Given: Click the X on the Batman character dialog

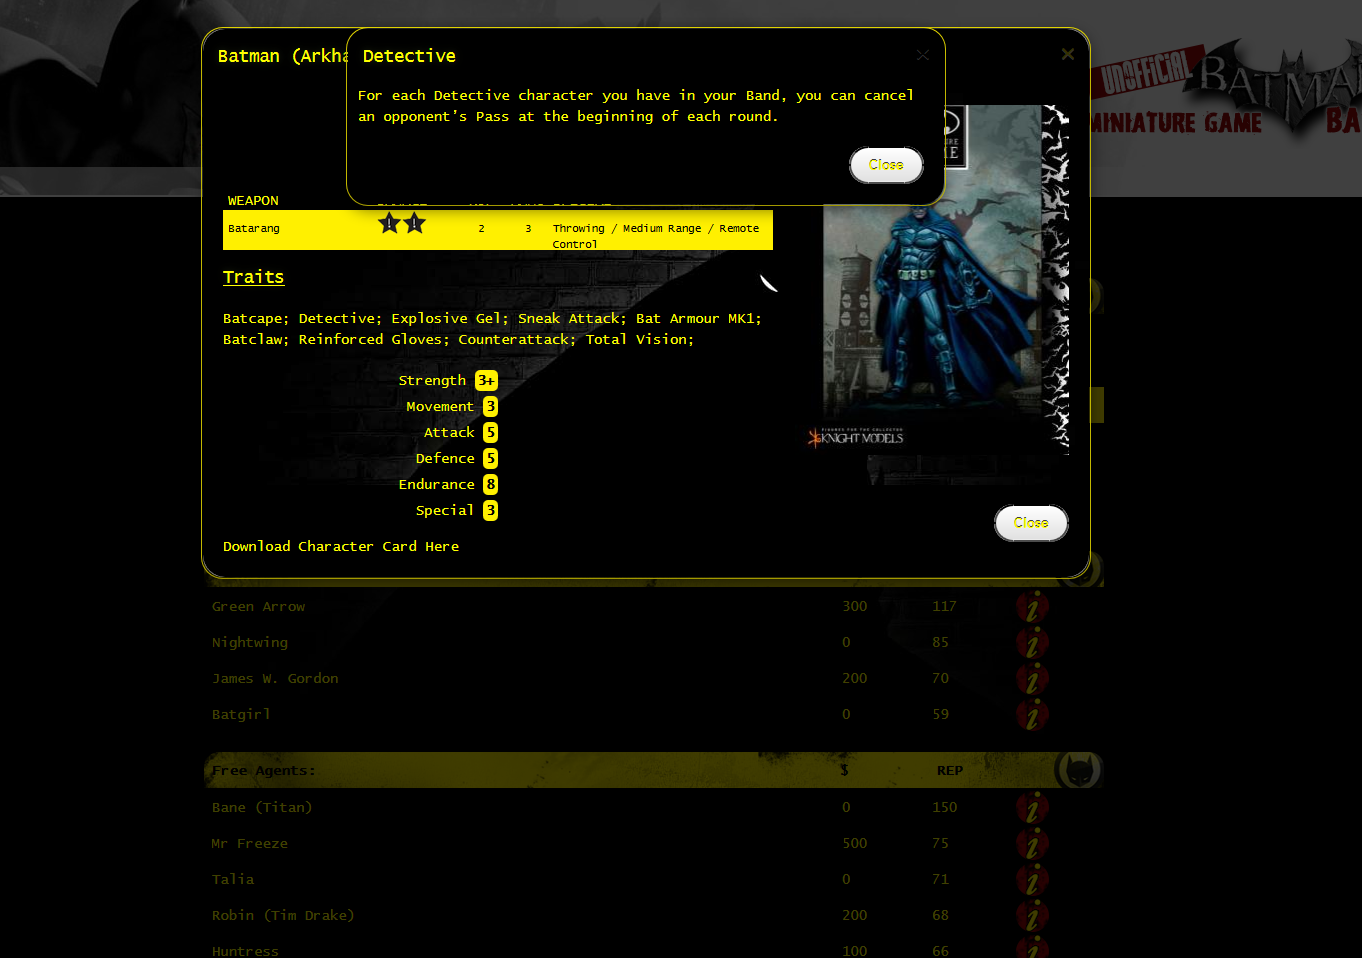Looking at the screenshot, I should point(1068,54).
